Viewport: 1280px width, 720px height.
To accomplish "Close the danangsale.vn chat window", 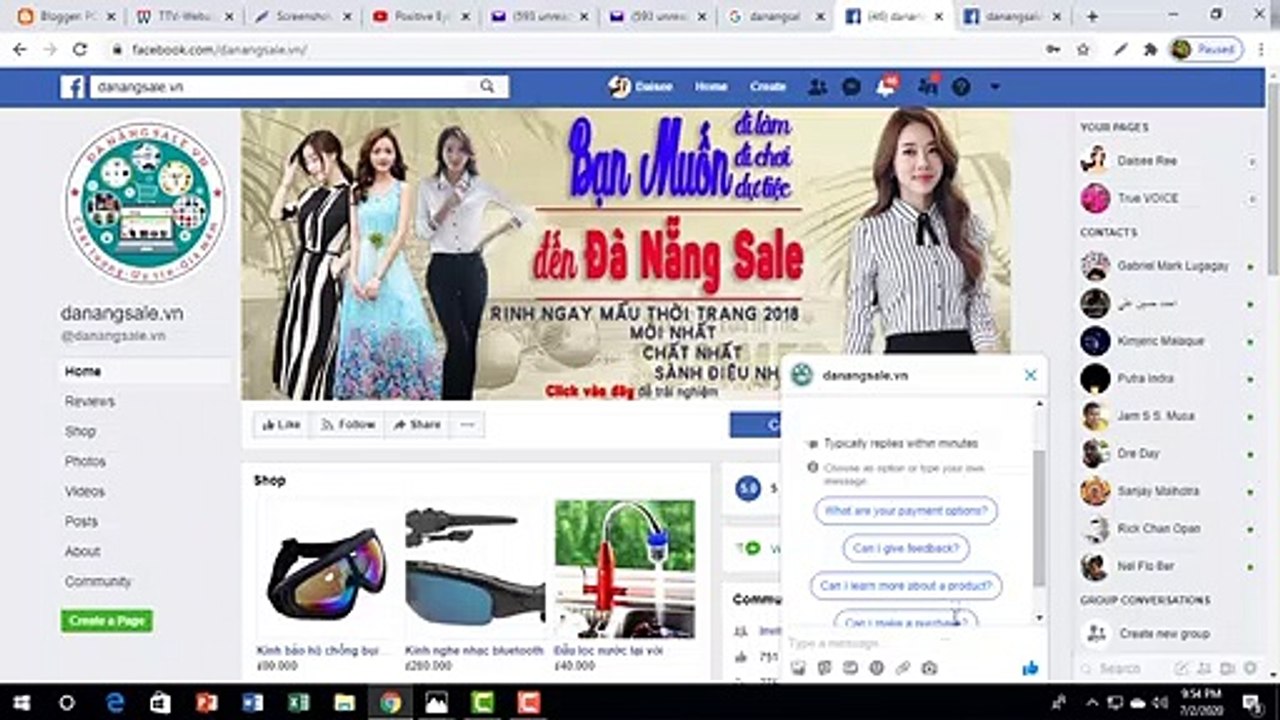I will click(1030, 376).
